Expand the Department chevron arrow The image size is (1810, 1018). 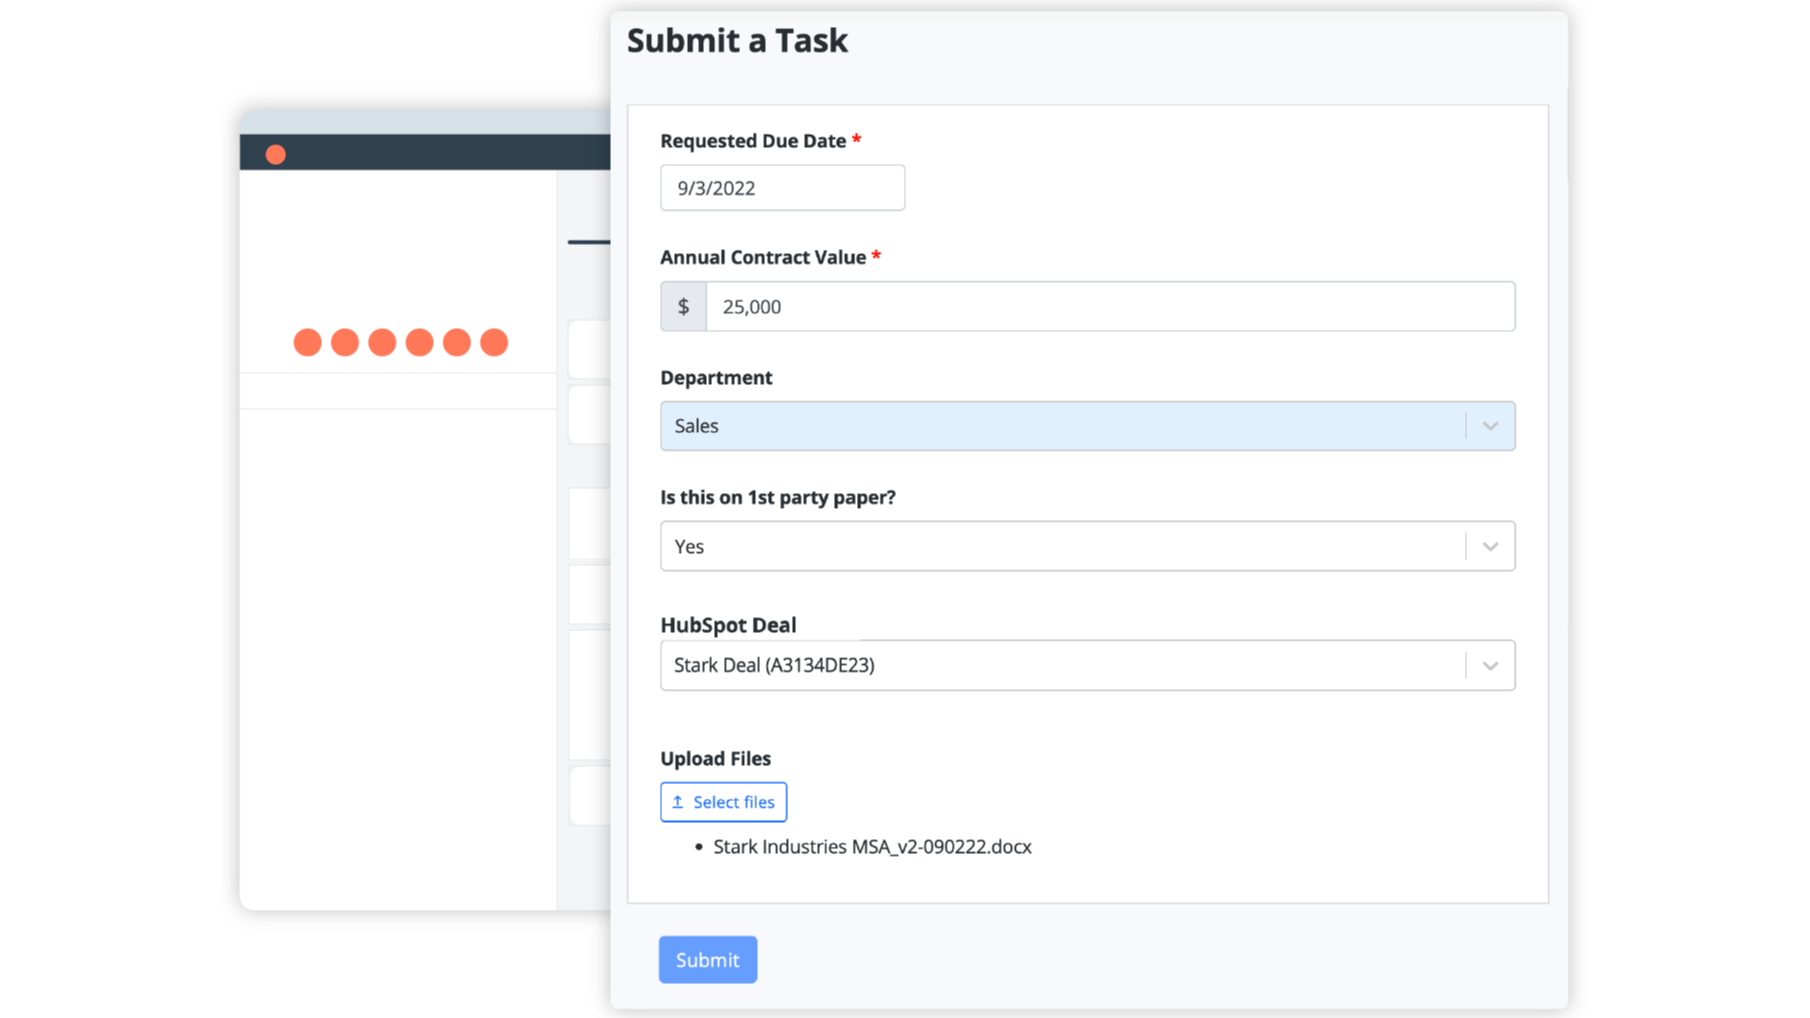click(1490, 426)
